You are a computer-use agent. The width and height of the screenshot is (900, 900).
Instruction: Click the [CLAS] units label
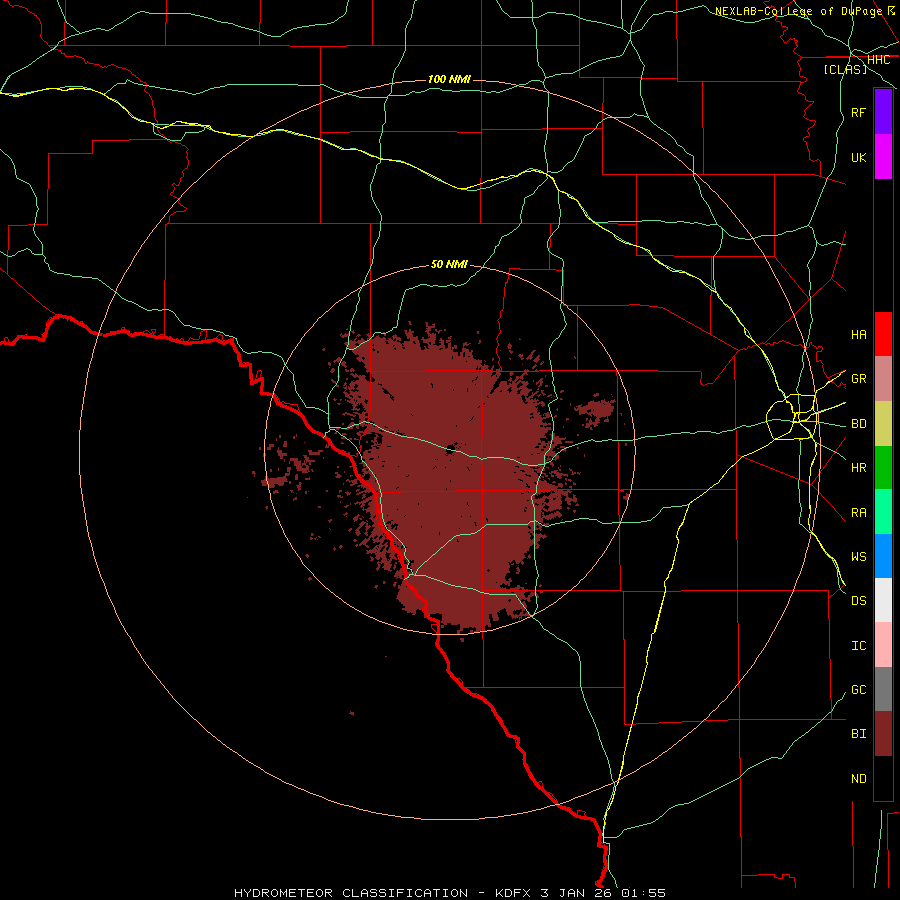coord(845,69)
